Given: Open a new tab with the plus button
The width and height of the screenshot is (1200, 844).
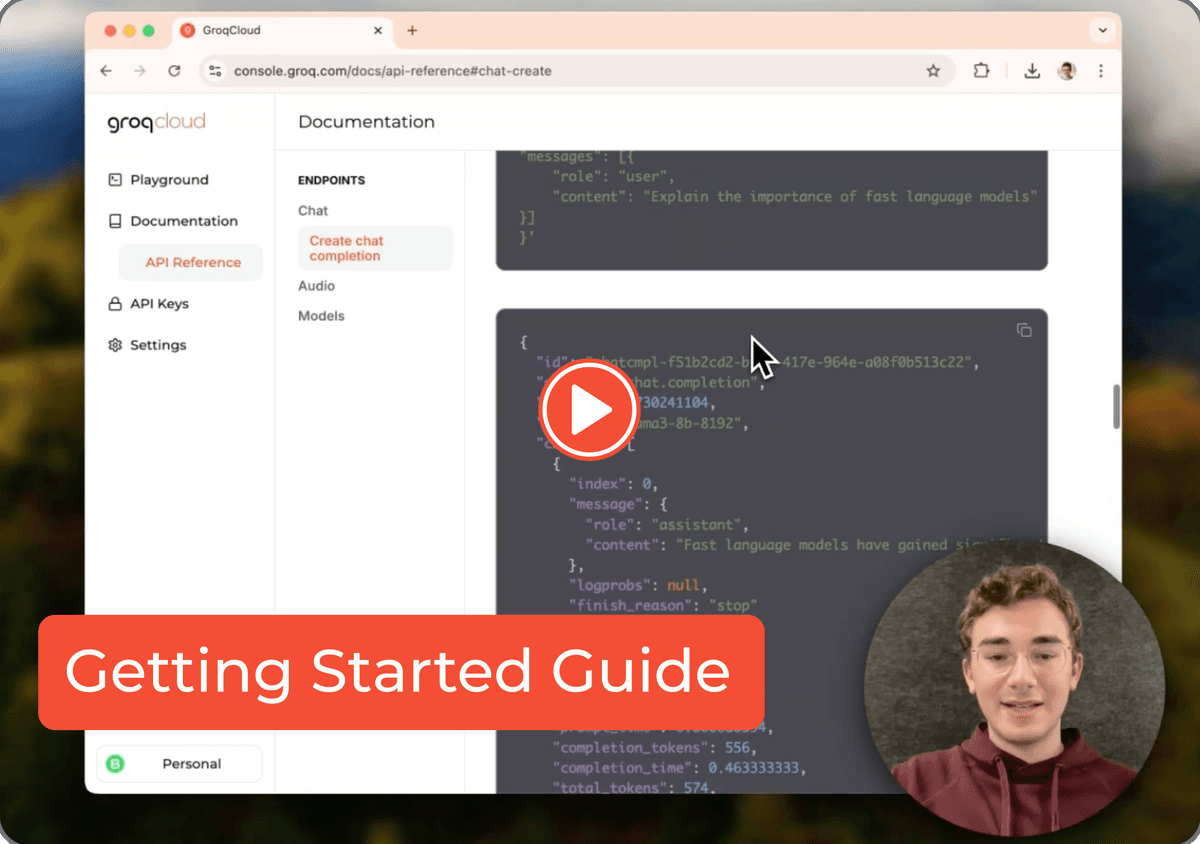Looking at the screenshot, I should point(411,30).
